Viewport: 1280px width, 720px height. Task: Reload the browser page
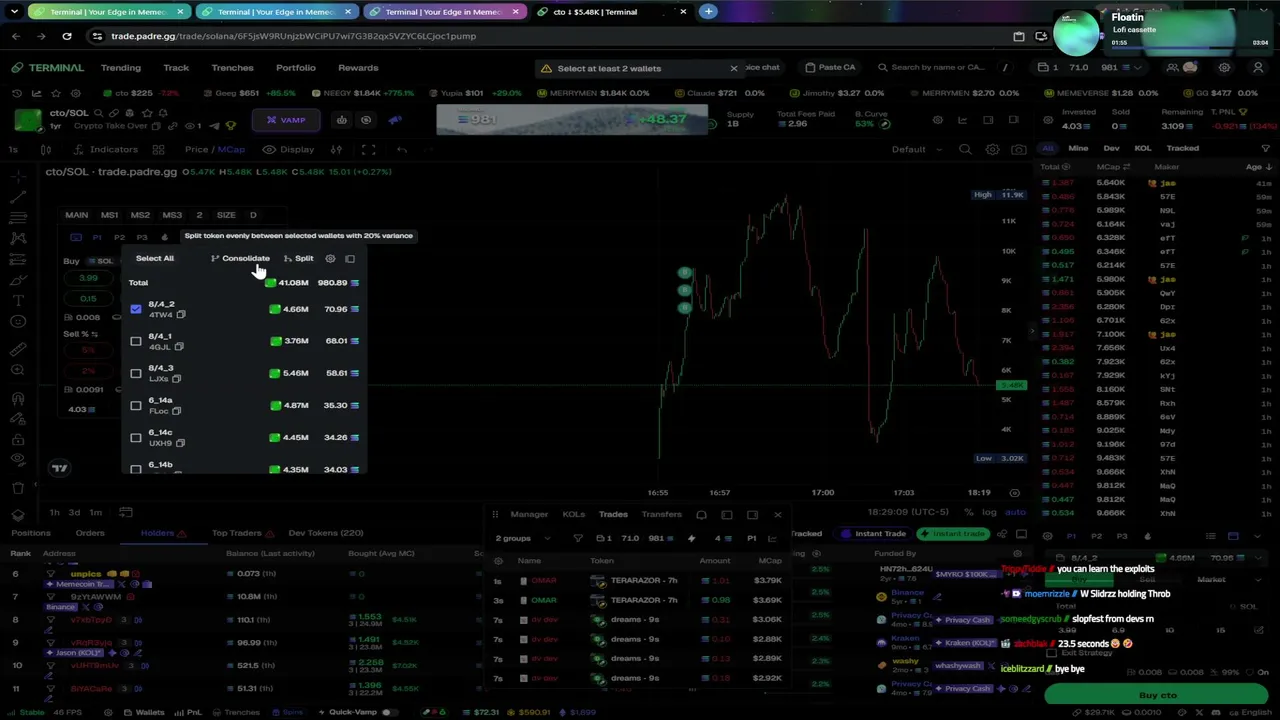(x=67, y=36)
